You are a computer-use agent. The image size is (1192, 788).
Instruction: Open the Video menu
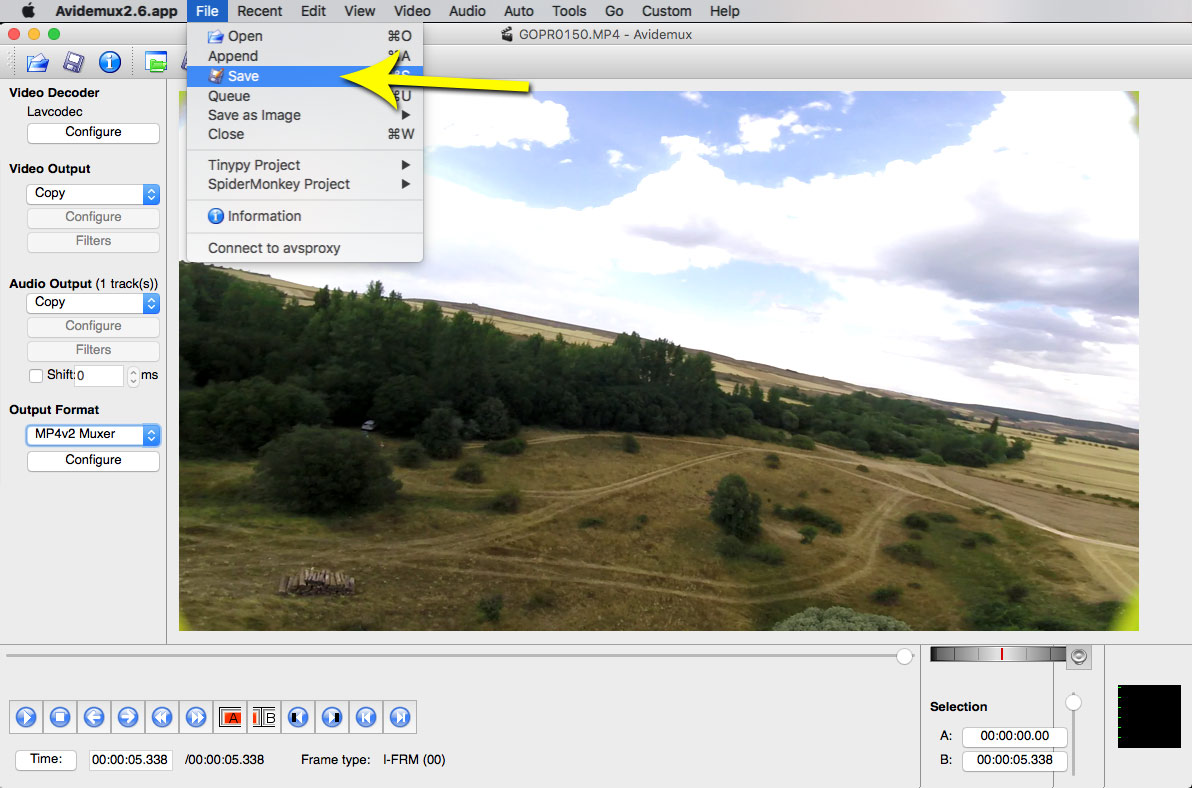point(412,11)
